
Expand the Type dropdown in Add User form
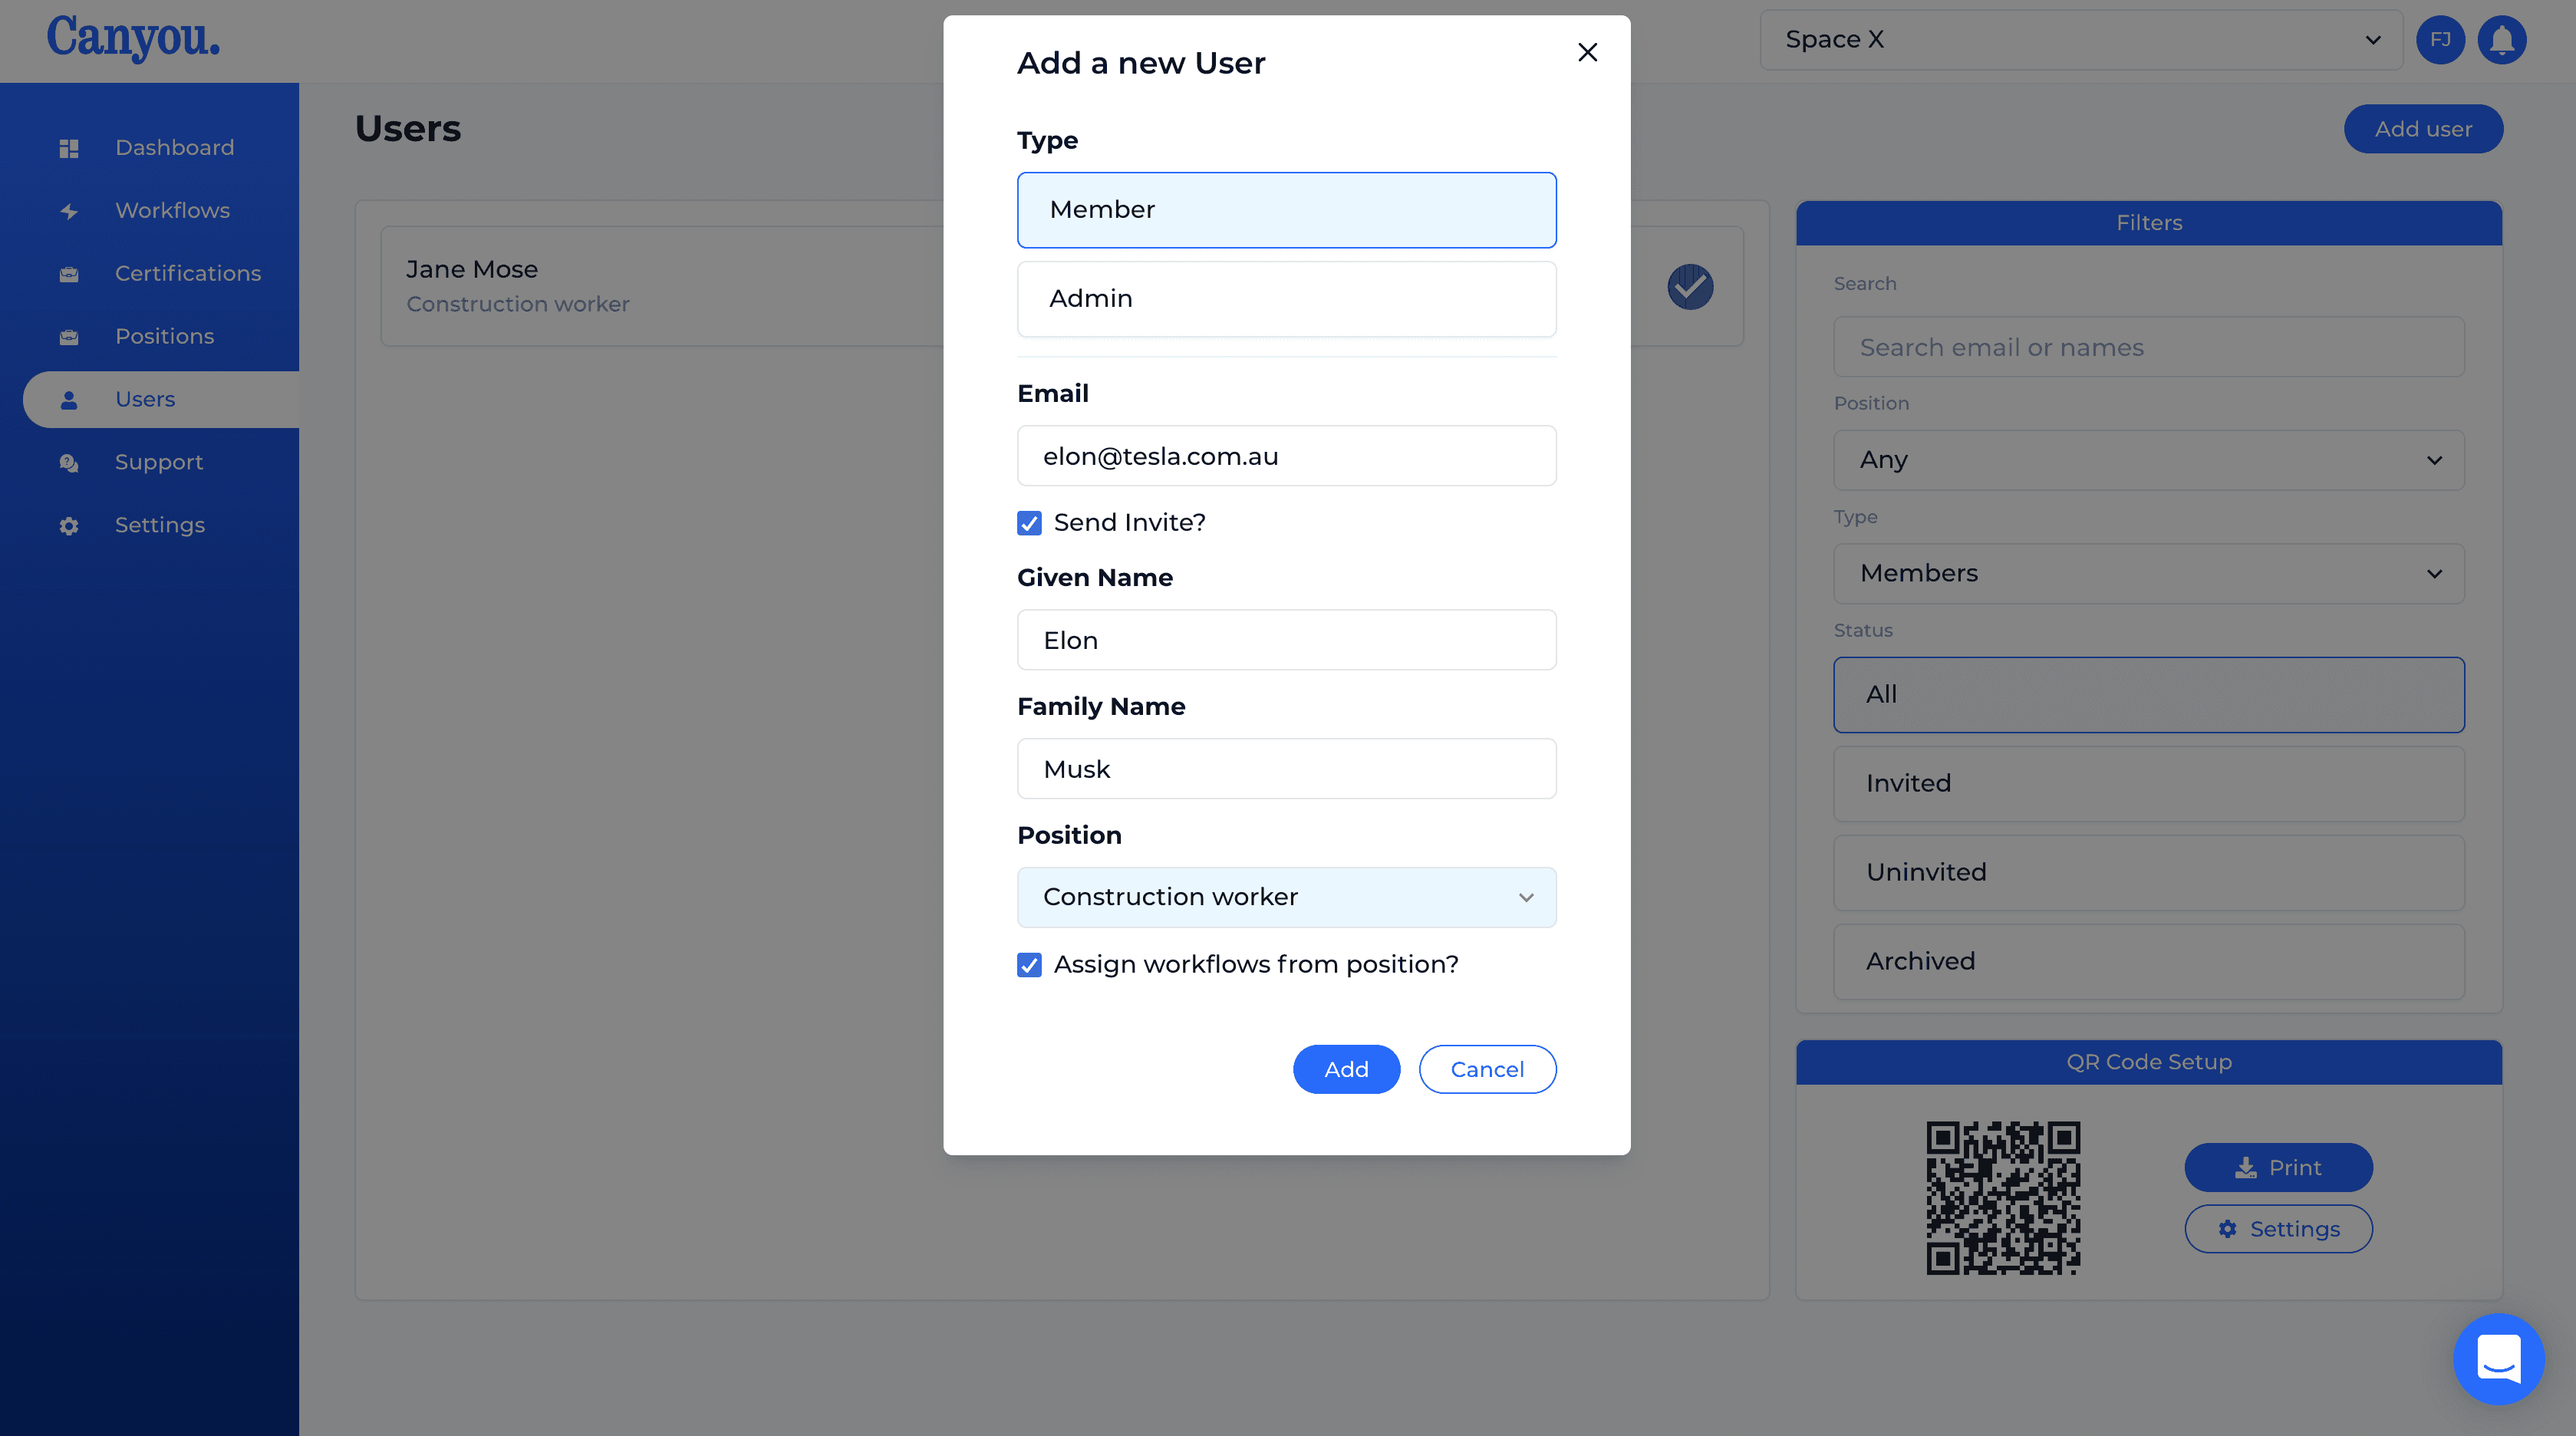point(1287,209)
